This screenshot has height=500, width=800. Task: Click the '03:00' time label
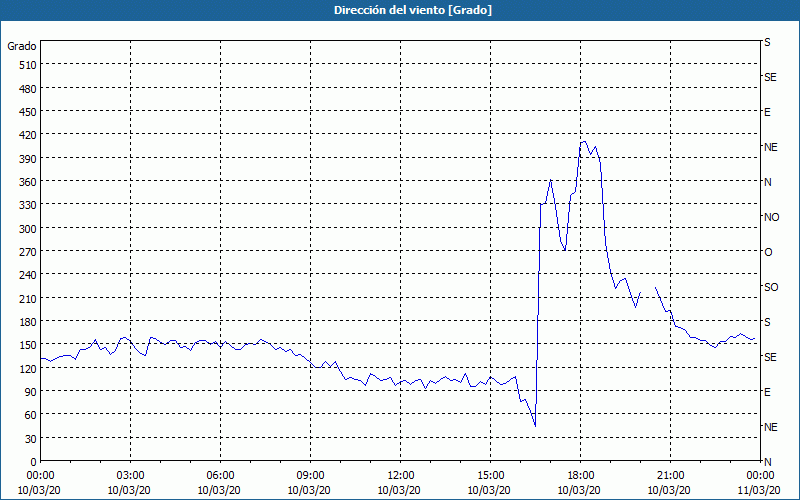130,476
